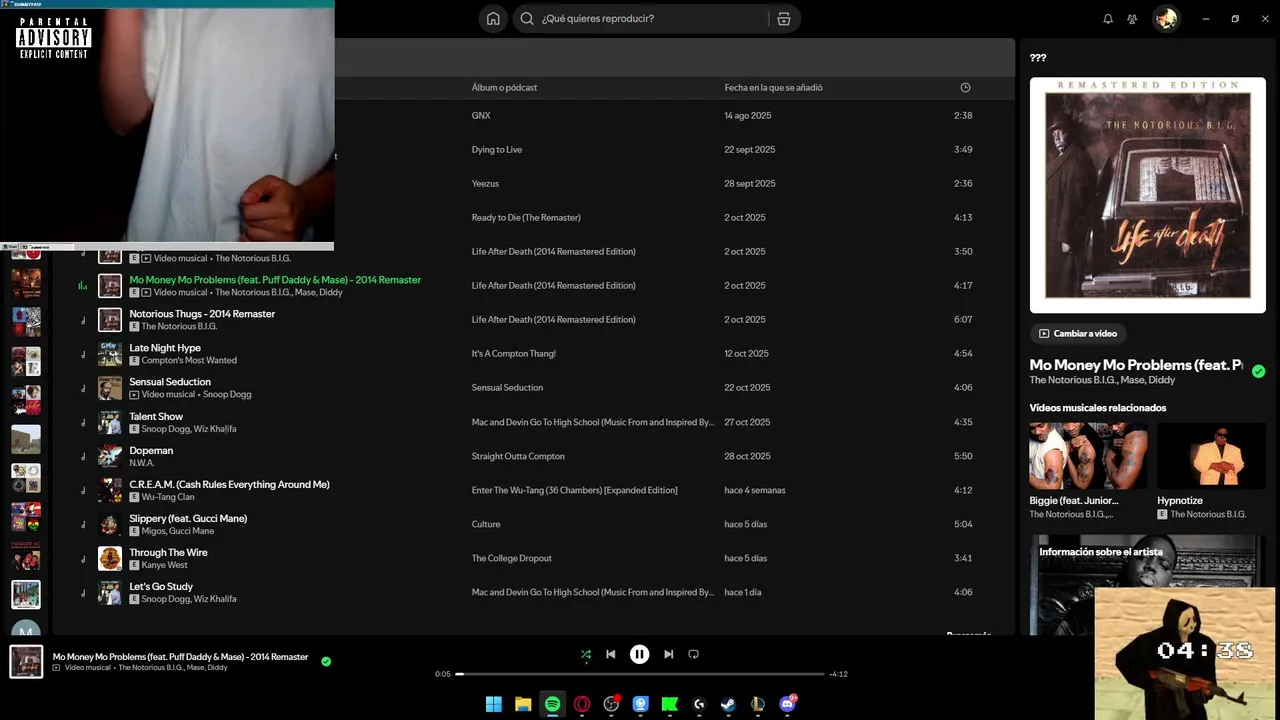
Task: Play 'Notorious Thugs - 2014 Remaster'
Action: (x=202, y=314)
